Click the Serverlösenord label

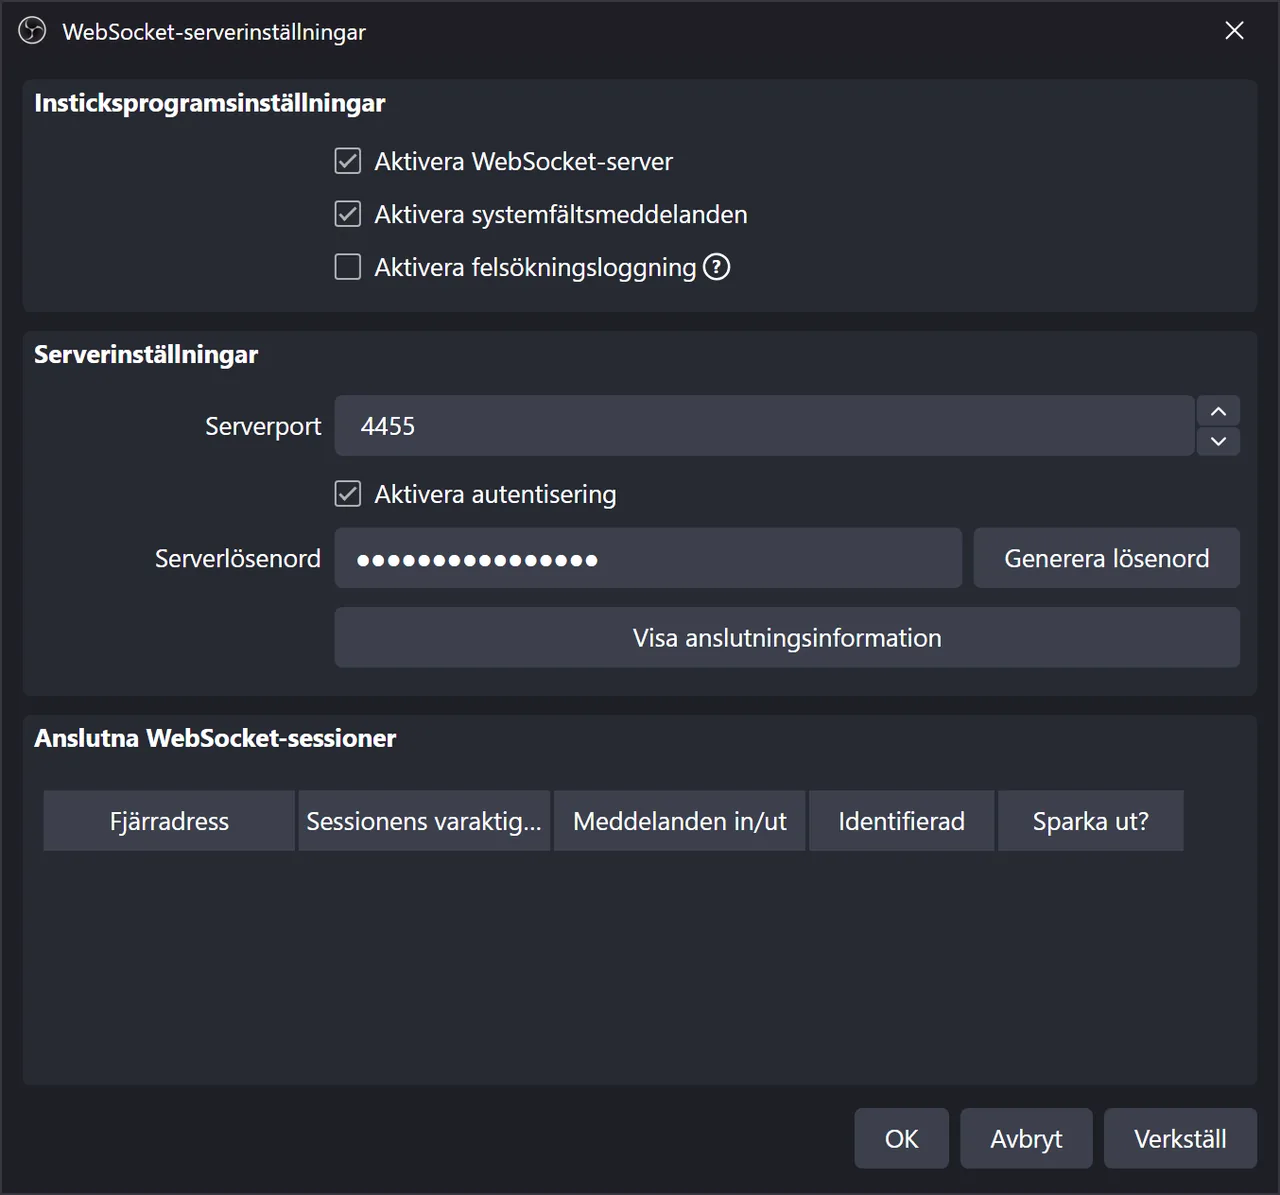coord(238,558)
